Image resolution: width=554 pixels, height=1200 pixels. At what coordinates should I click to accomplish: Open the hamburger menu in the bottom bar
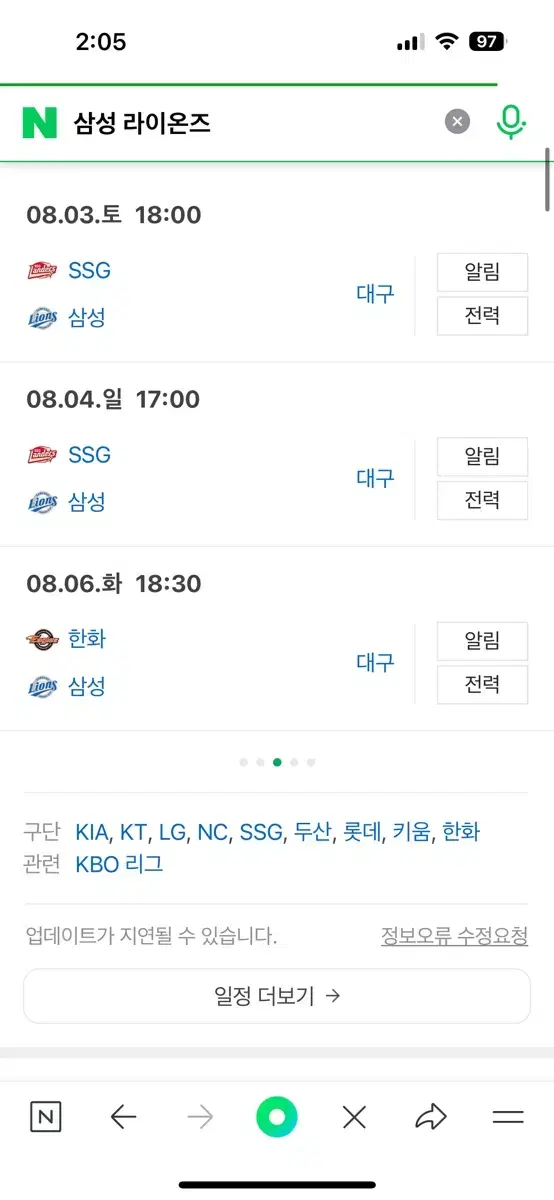[508, 1117]
